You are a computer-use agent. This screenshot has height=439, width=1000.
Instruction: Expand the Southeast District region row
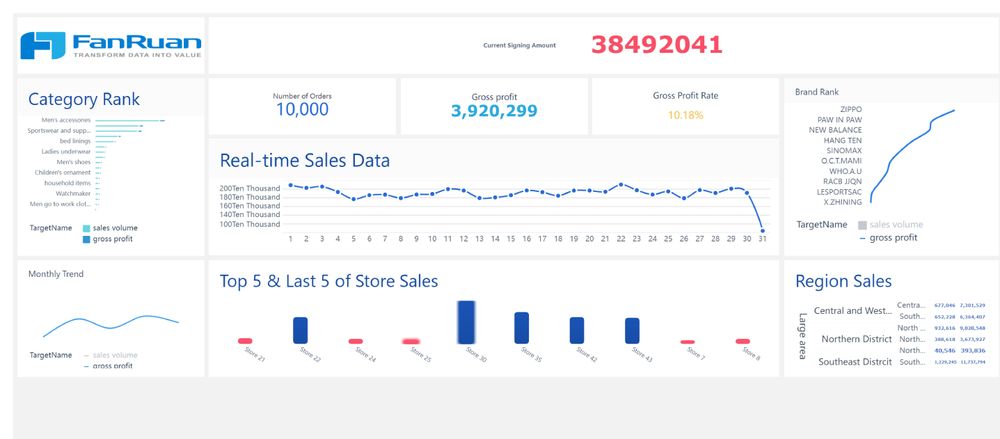[x=855, y=362]
